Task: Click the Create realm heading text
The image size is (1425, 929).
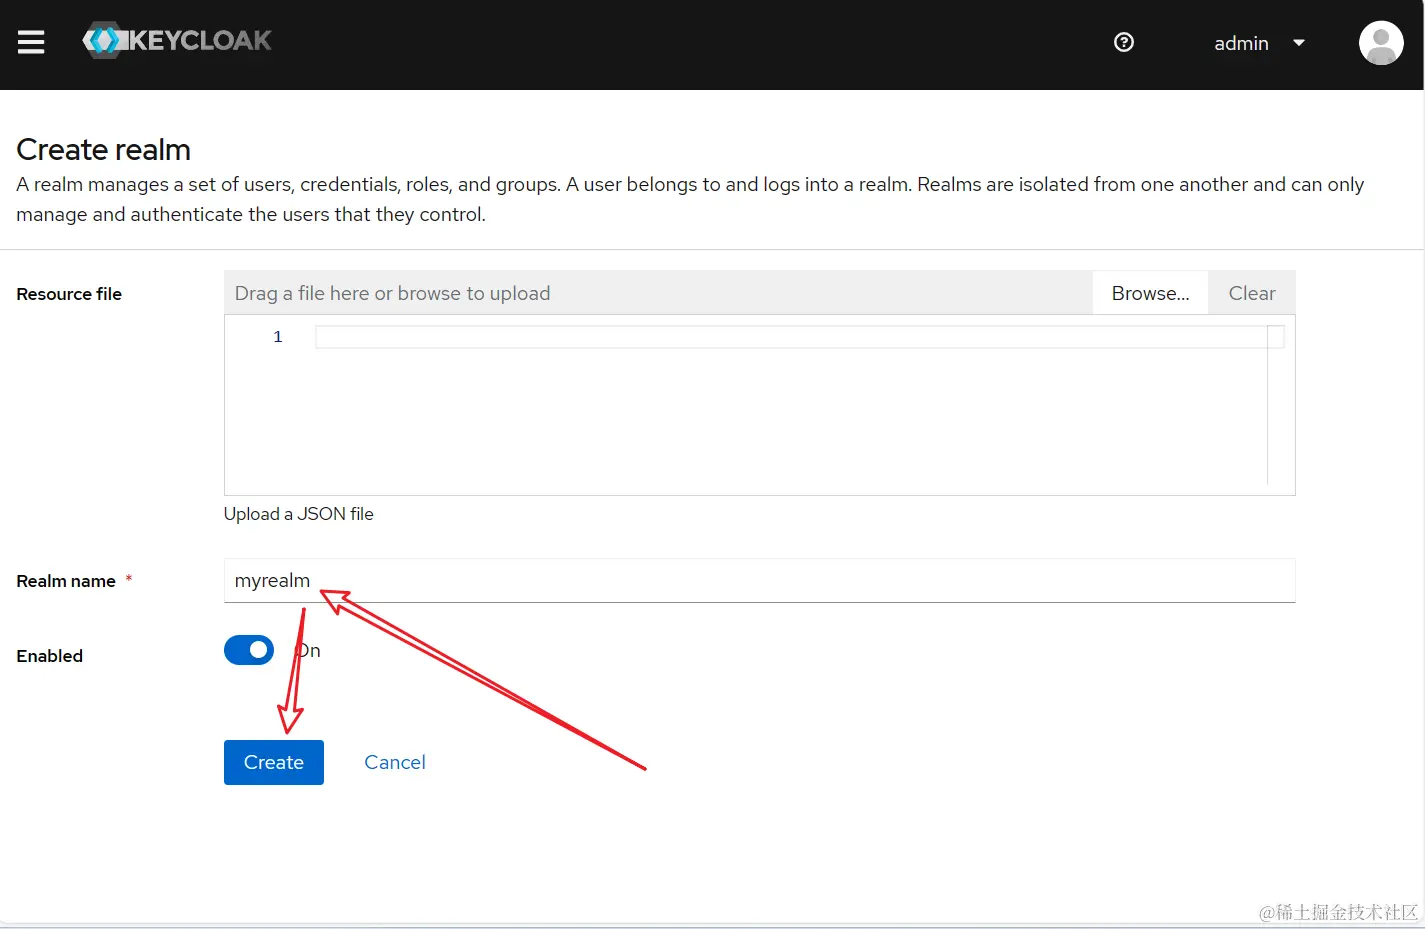Action: coord(104,149)
